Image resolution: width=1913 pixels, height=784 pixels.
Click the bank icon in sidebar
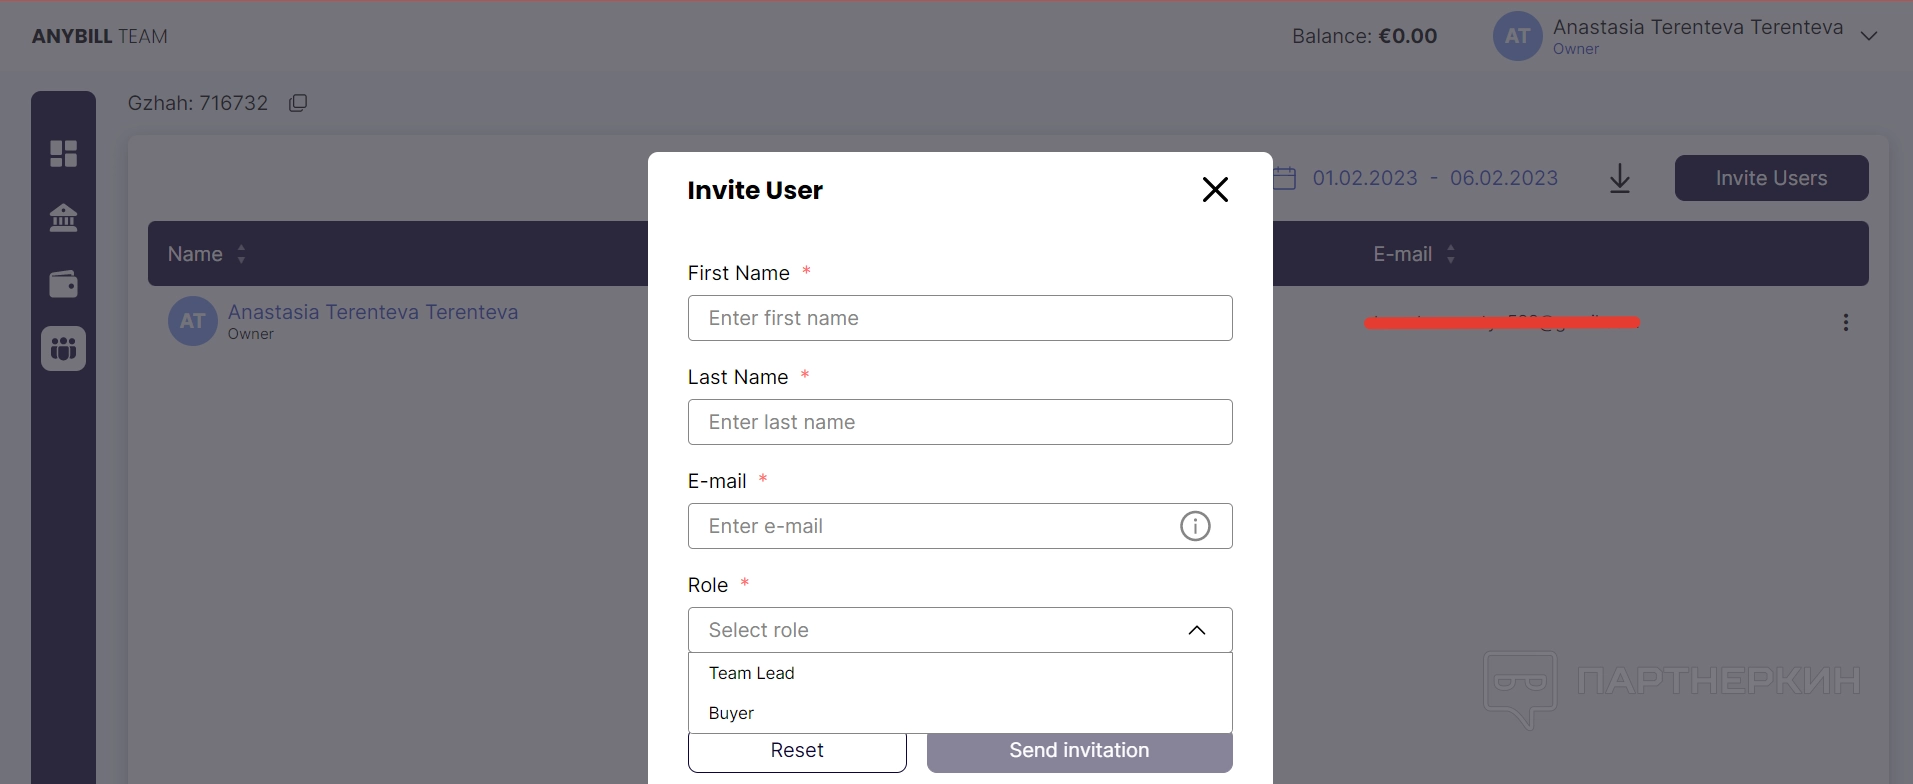[63, 218]
